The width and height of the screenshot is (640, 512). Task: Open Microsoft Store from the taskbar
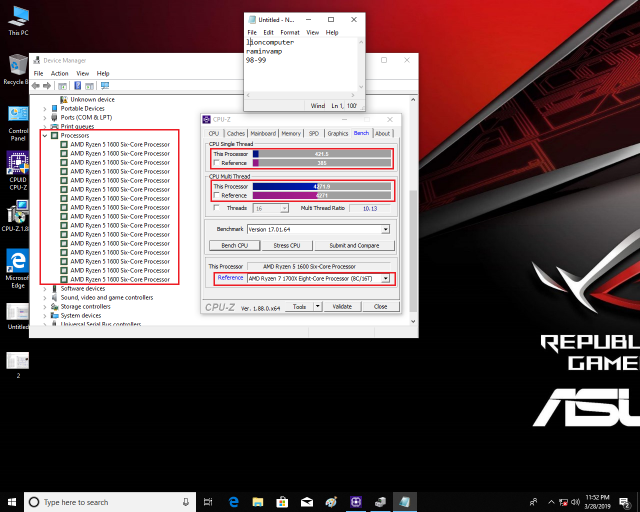pyautogui.click(x=283, y=501)
